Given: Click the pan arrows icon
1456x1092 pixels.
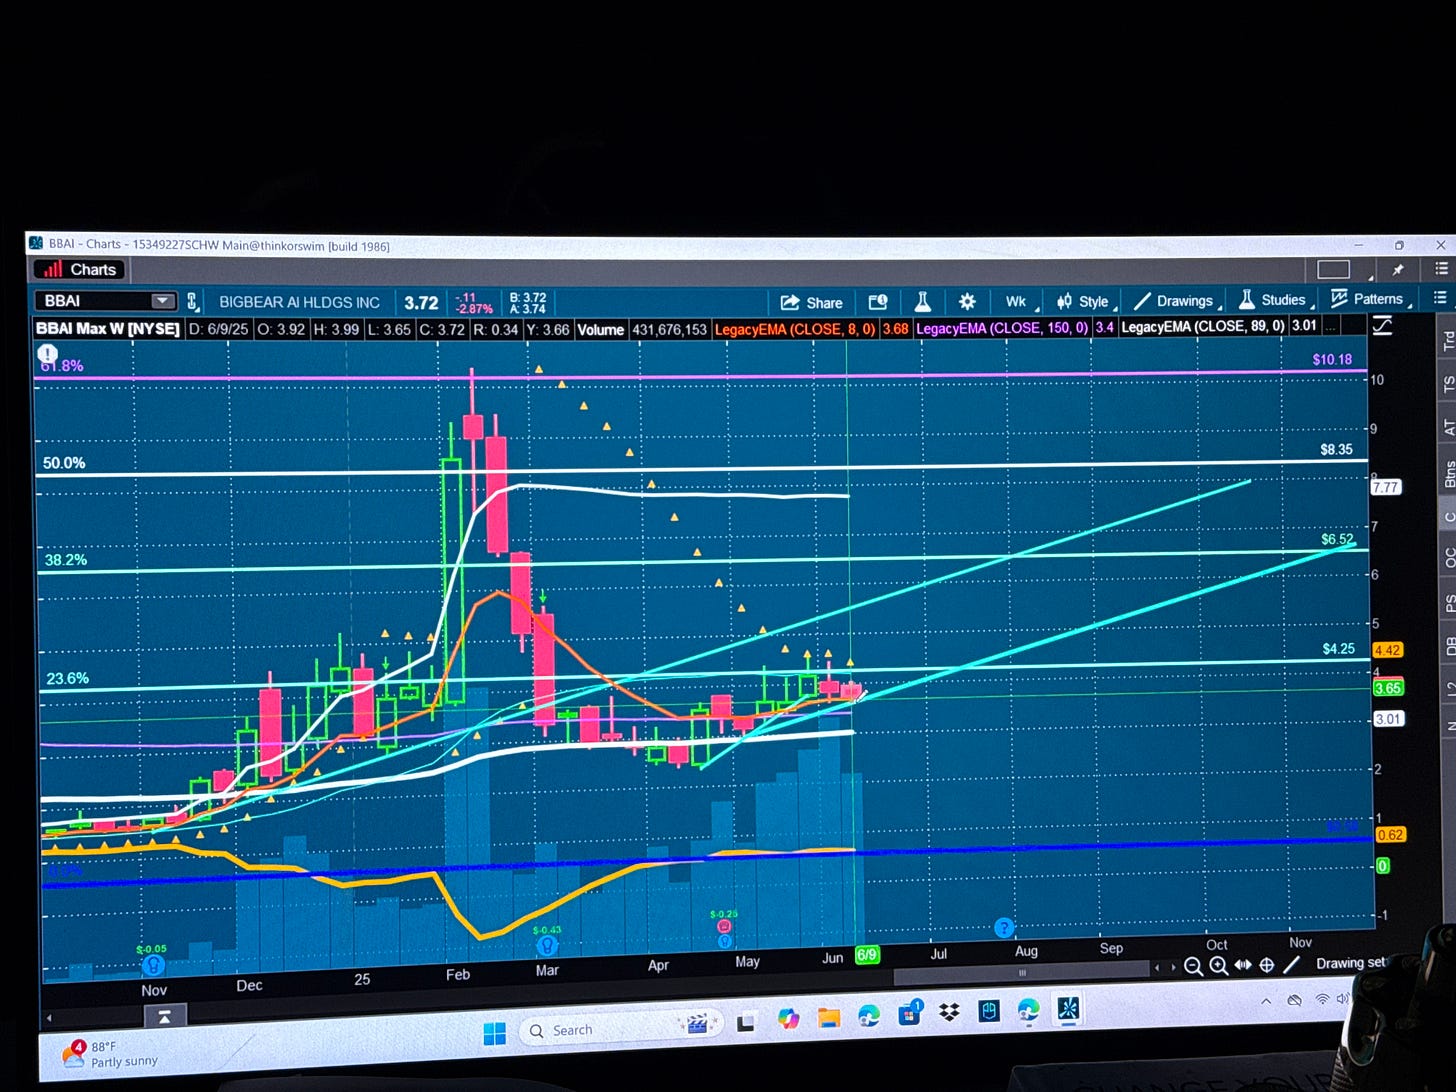Looking at the screenshot, I should click(1243, 965).
